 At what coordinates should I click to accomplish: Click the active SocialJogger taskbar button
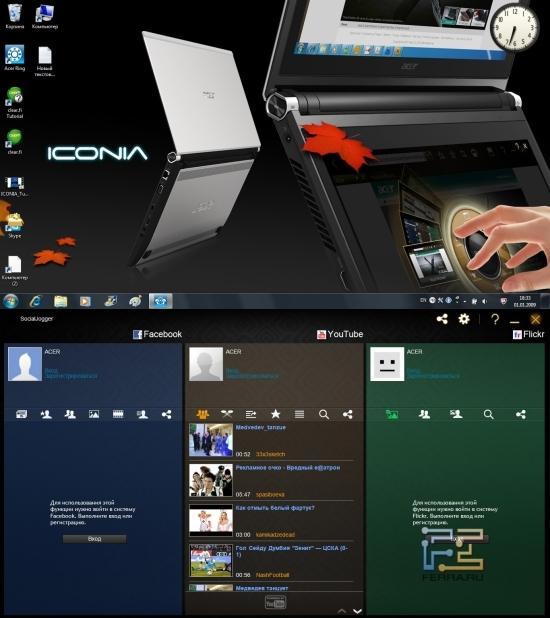click(160, 301)
